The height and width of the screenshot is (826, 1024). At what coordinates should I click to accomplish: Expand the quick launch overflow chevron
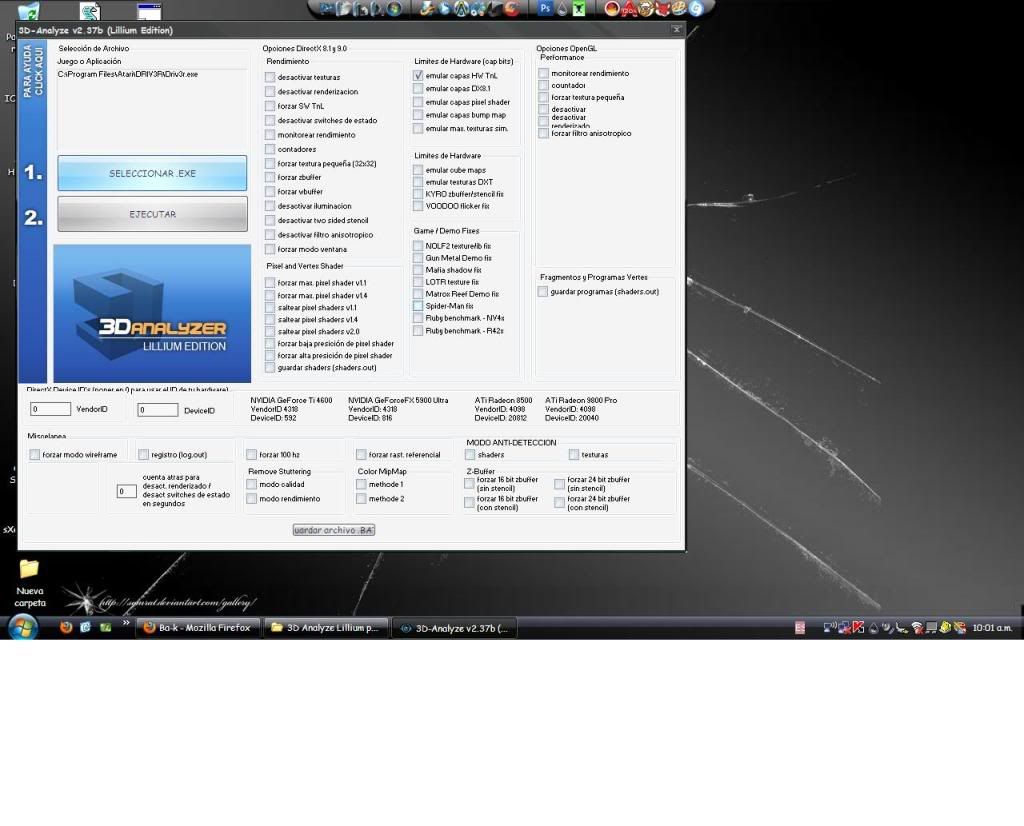pos(125,623)
